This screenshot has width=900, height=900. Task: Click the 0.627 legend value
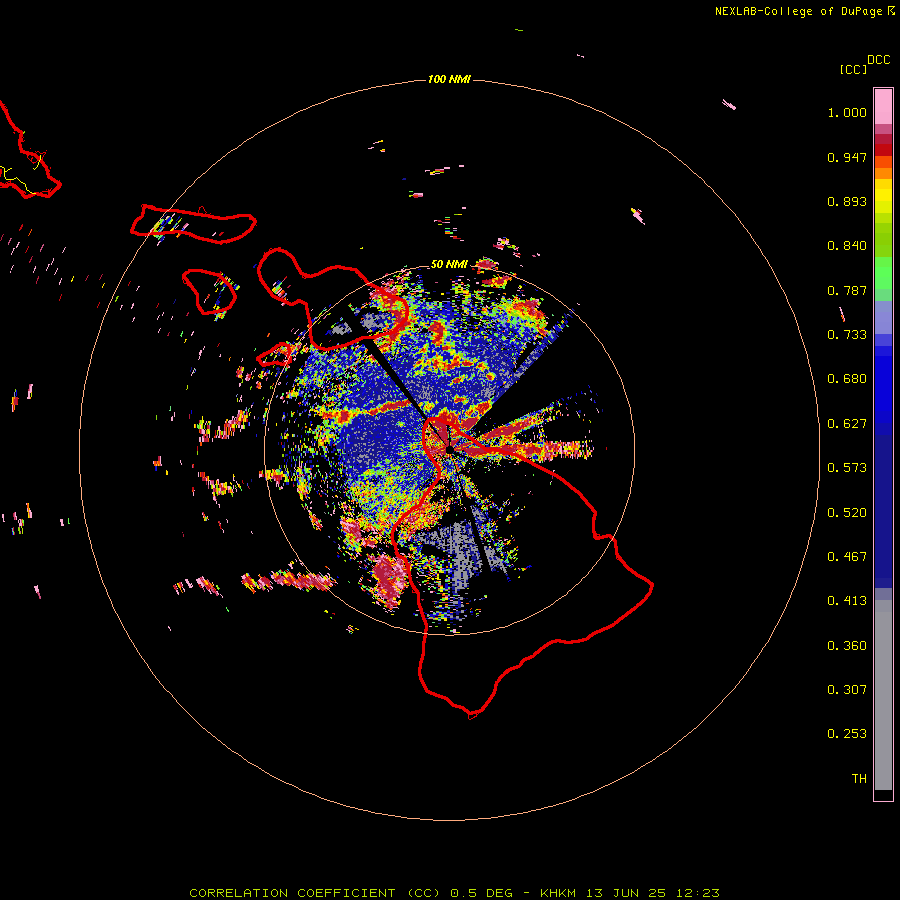(x=847, y=424)
